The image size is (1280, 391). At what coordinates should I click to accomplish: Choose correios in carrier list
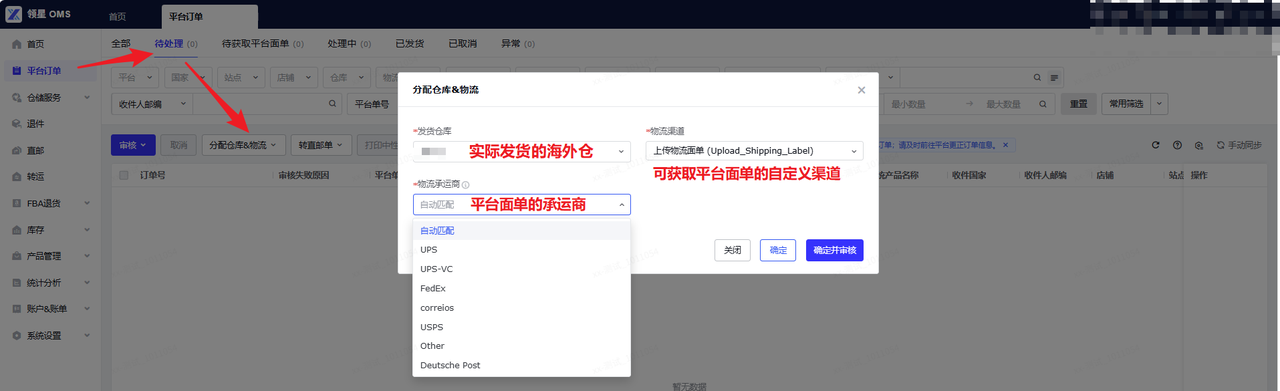click(522, 308)
